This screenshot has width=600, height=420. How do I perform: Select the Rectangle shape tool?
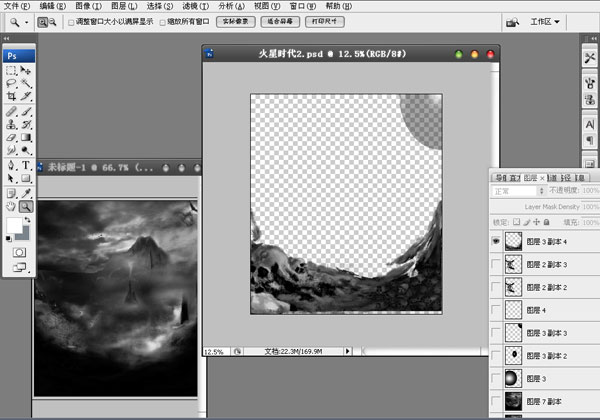click(x=26, y=178)
